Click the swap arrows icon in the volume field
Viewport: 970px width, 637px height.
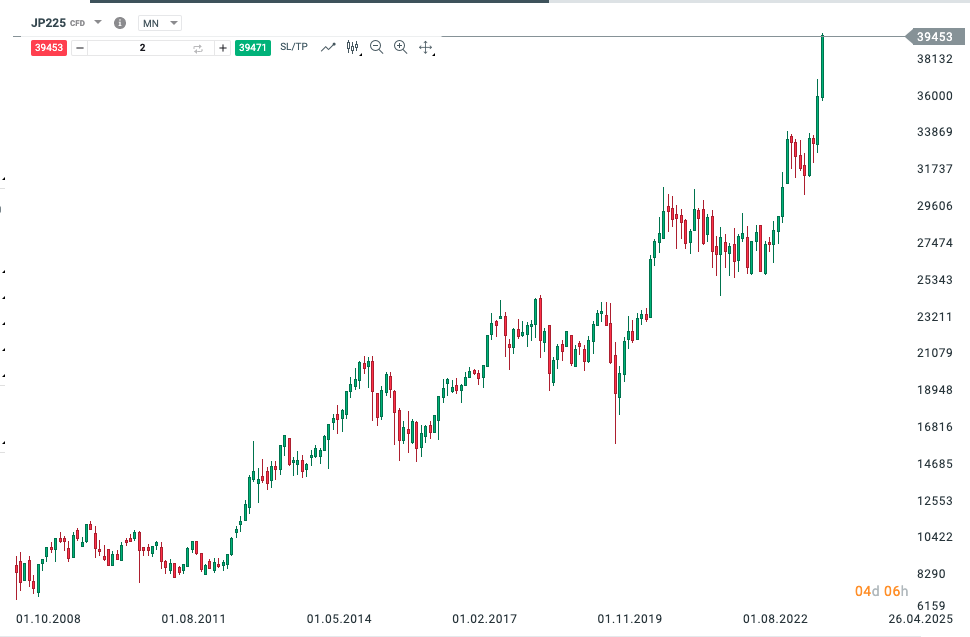(x=197, y=48)
